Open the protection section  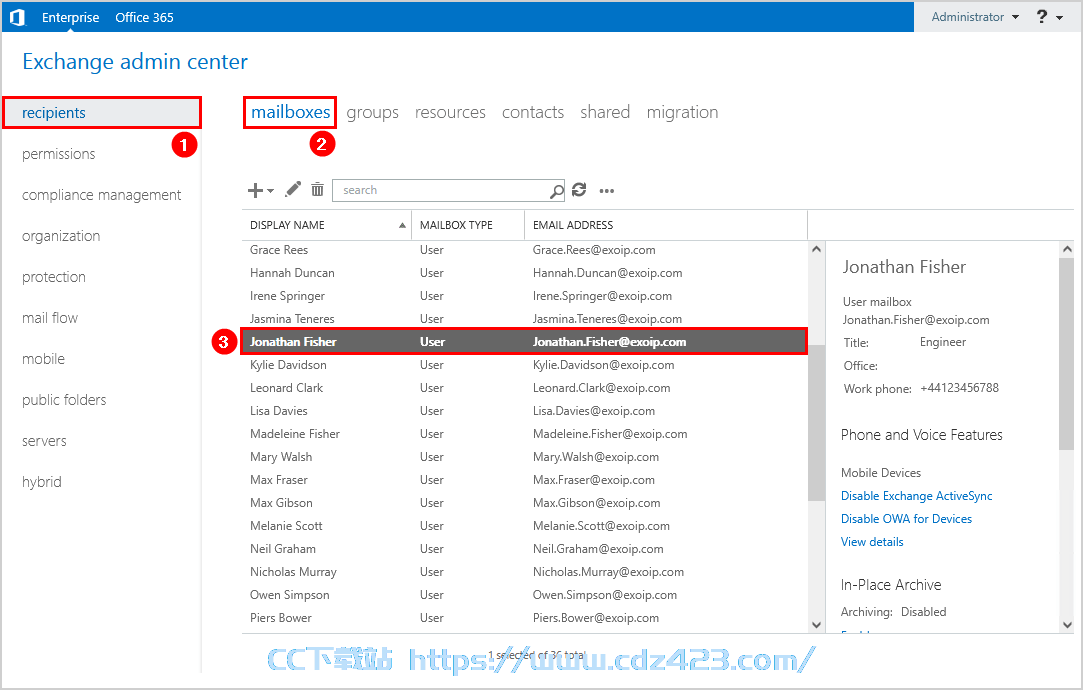pos(54,277)
